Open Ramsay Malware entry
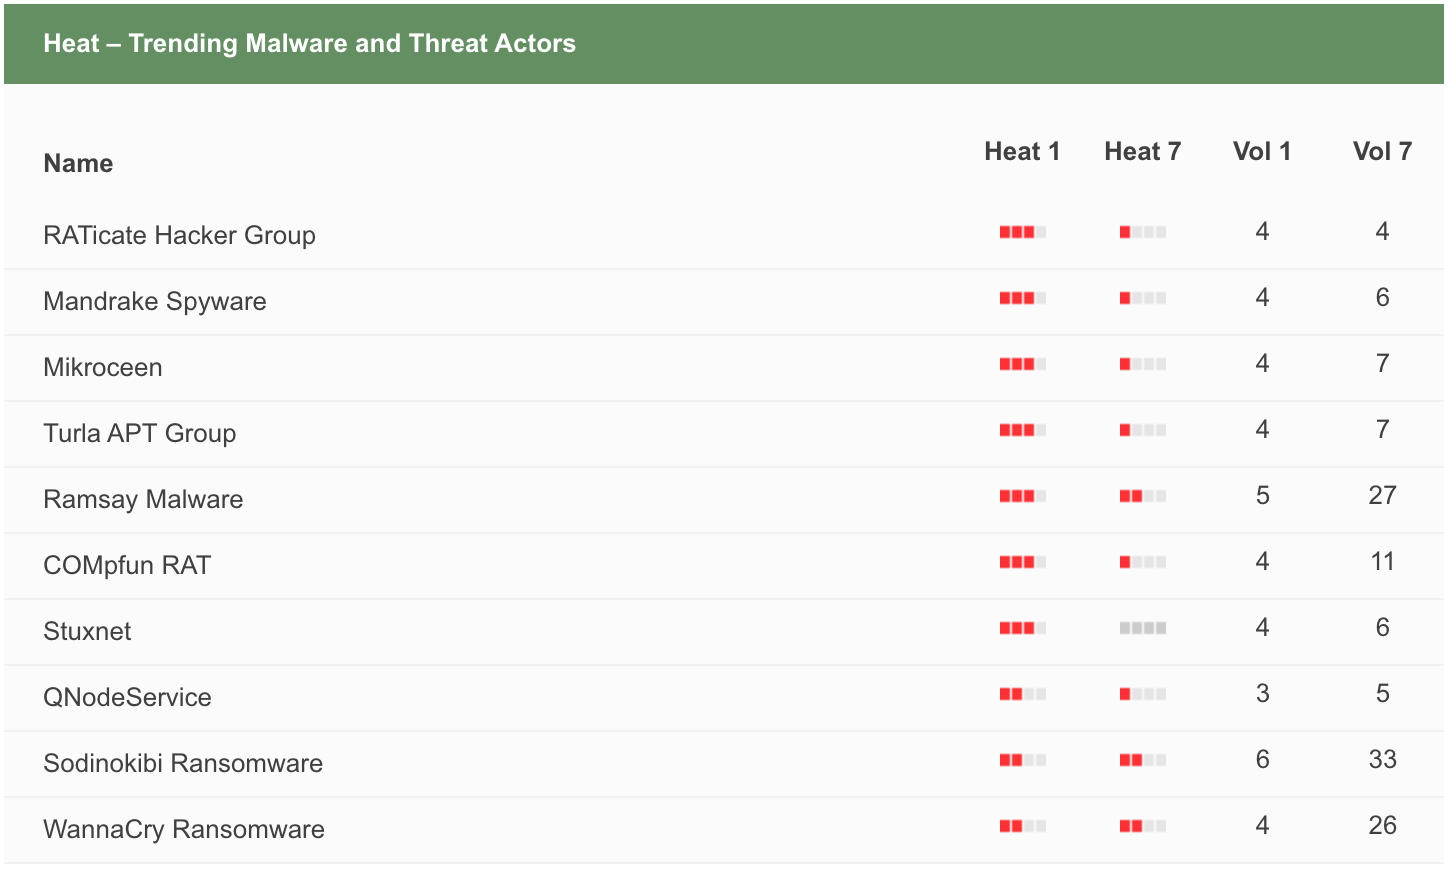The height and width of the screenshot is (872, 1448). point(143,499)
